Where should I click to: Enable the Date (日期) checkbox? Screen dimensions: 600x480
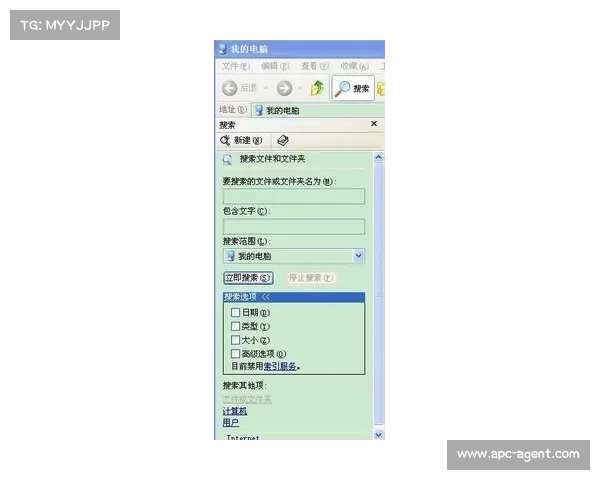coord(235,312)
